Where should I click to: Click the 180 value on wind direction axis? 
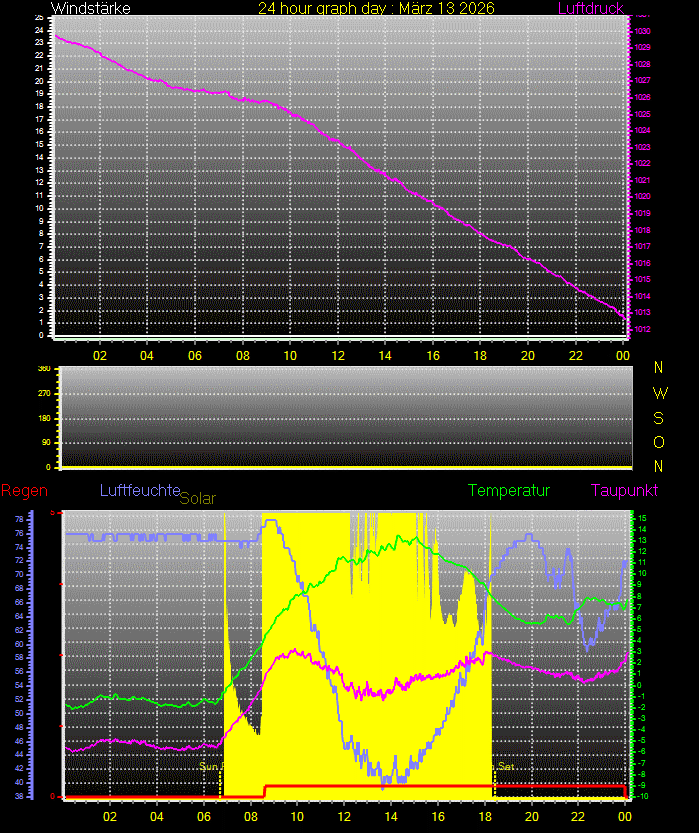click(44, 418)
